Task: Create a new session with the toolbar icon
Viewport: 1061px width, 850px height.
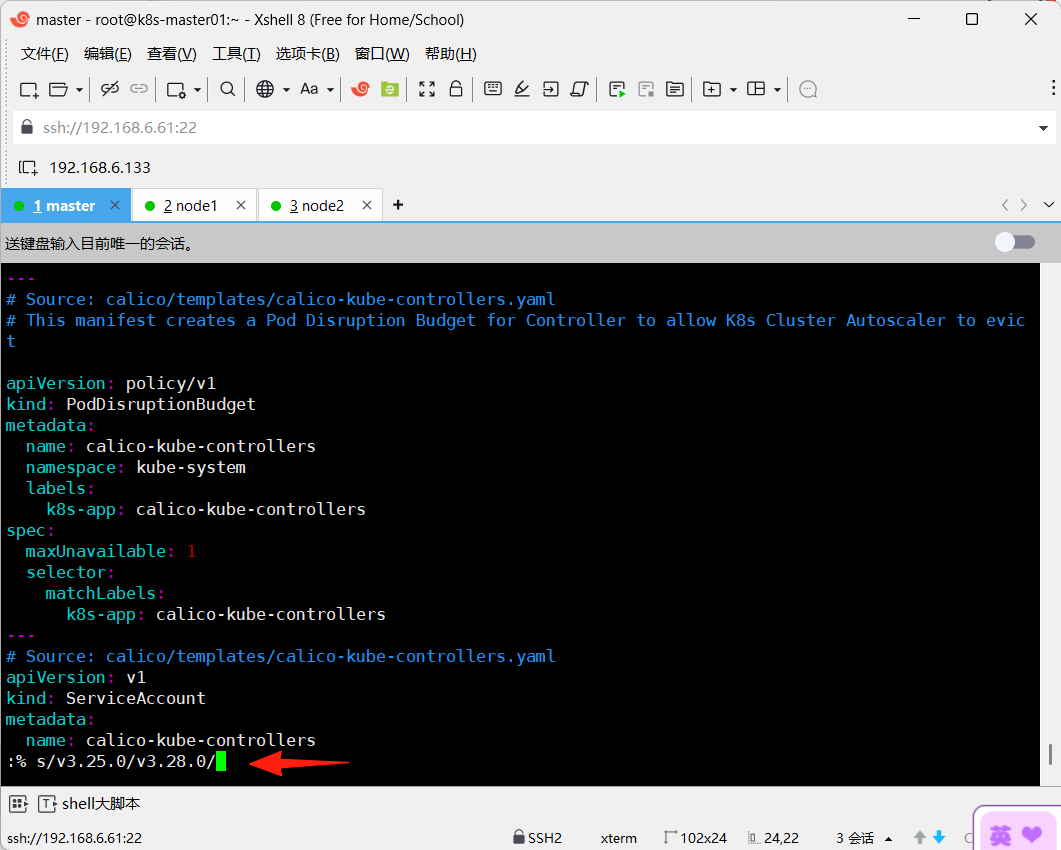Action: pyautogui.click(x=29, y=89)
